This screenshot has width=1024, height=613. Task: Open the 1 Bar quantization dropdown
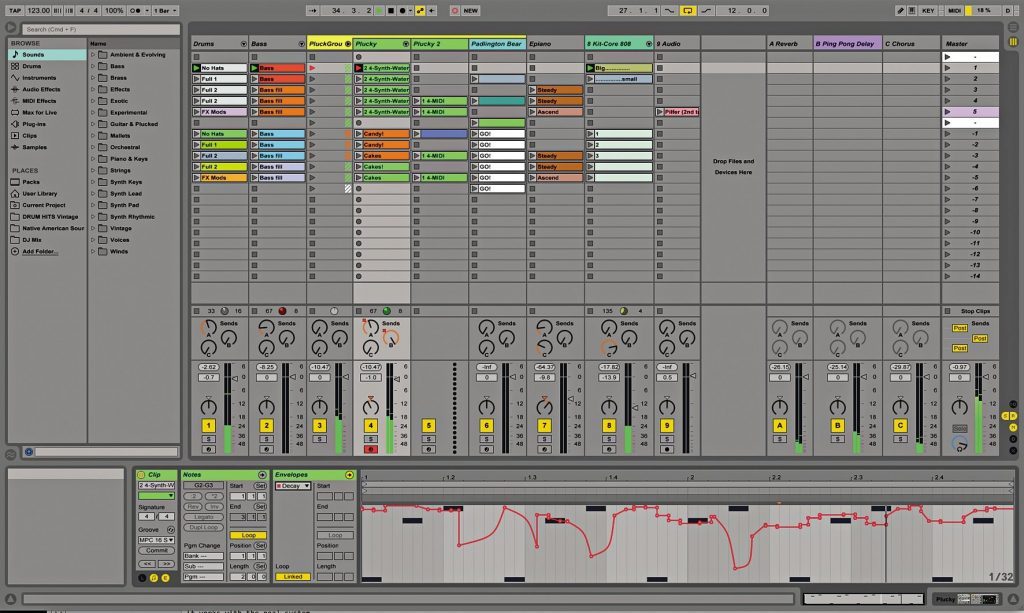(165, 10)
